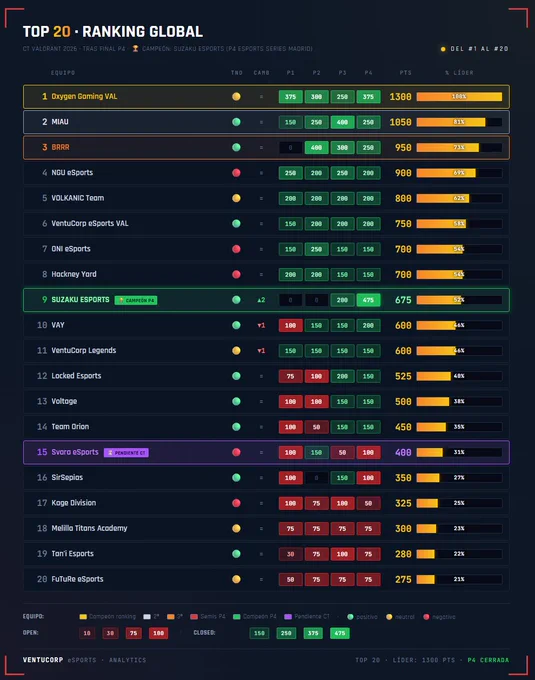Click the down-1 change arrow for VentuCorp Legends

(261, 350)
